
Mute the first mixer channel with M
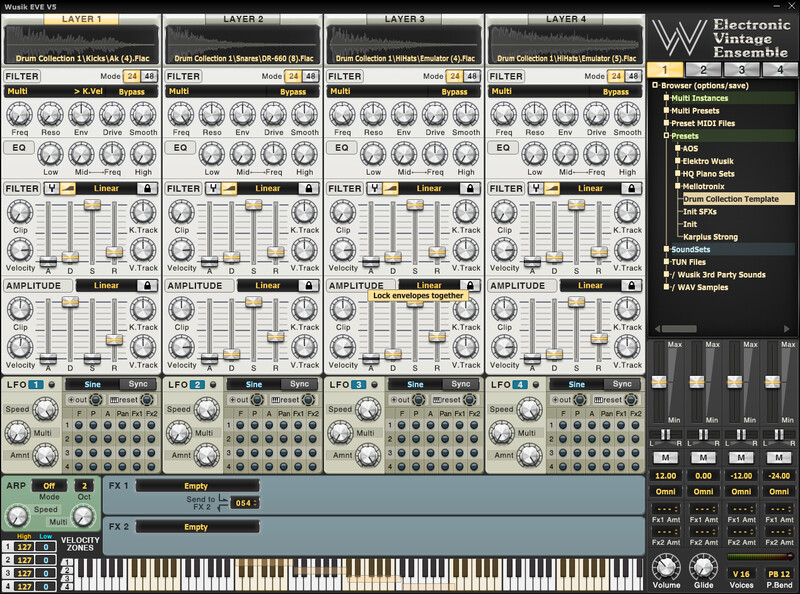tap(665, 458)
